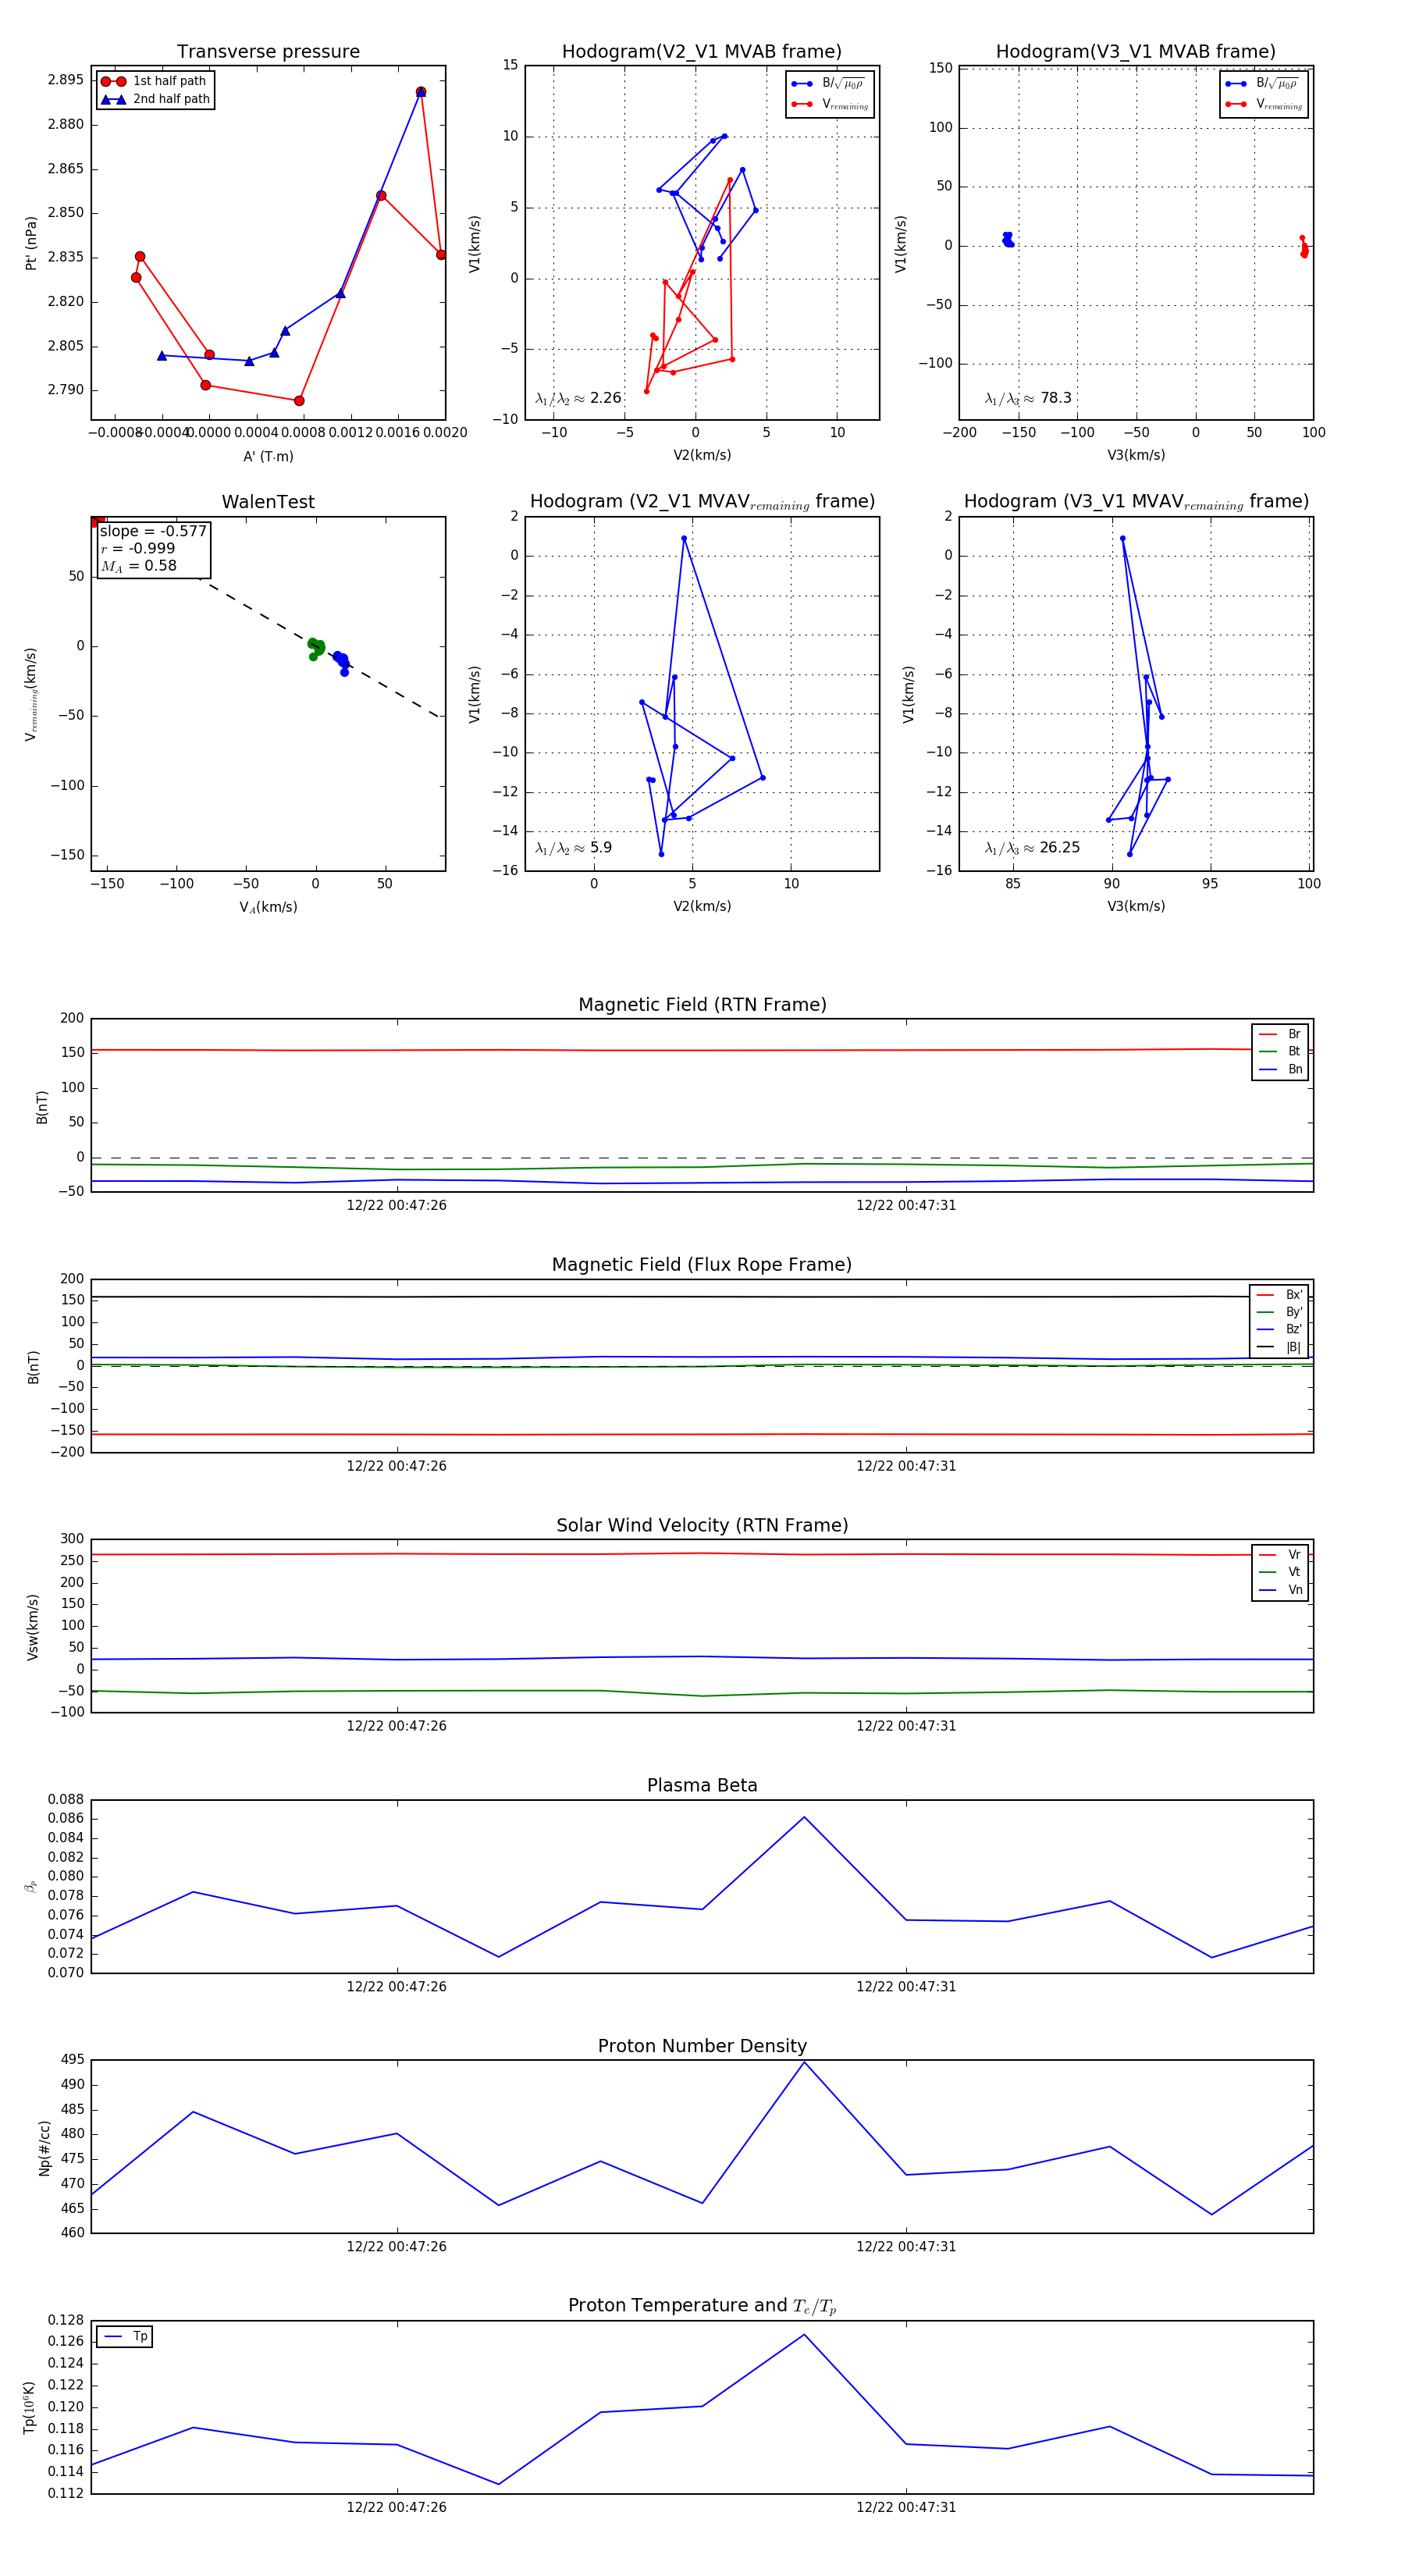
Task: Click the peak of the Proton Number Density curve
Action: 804,2062
